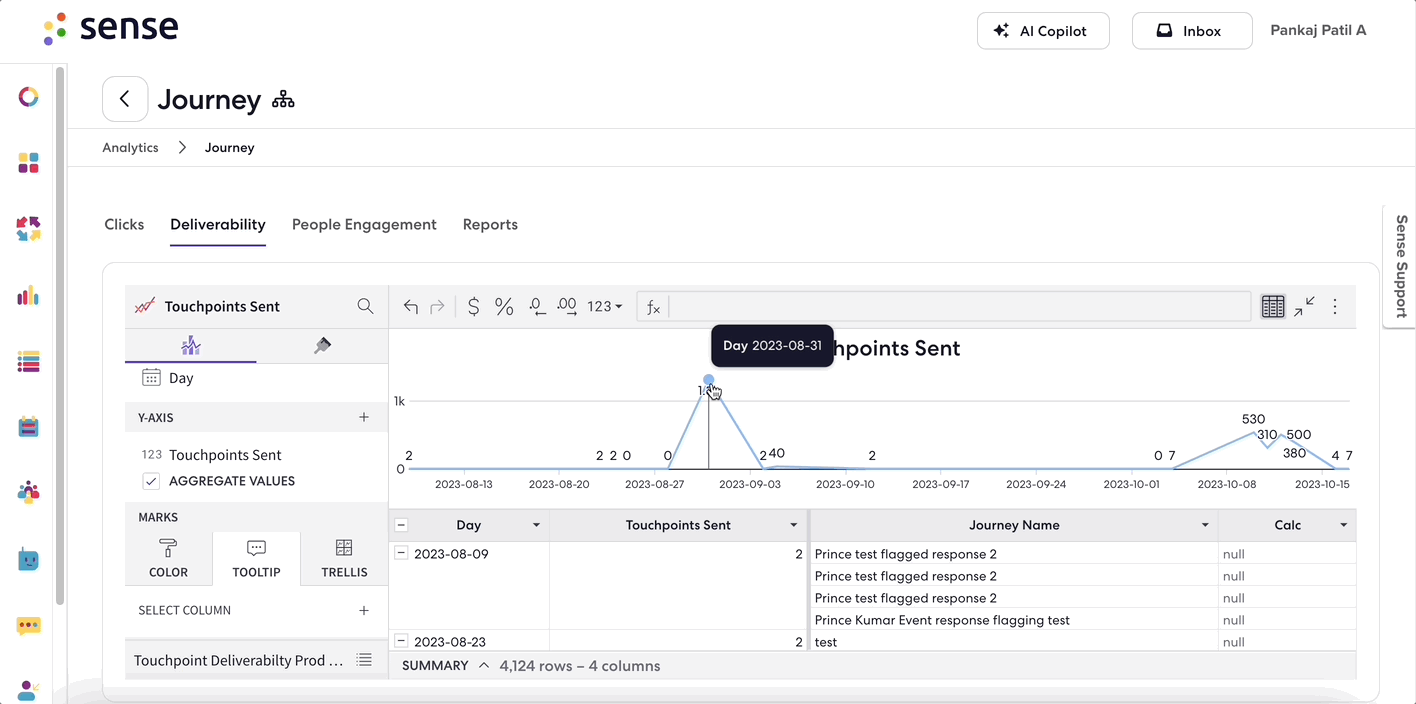Open the Pankaj Patil A profile
Image resolution: width=1416 pixels, height=704 pixels.
tap(1318, 30)
